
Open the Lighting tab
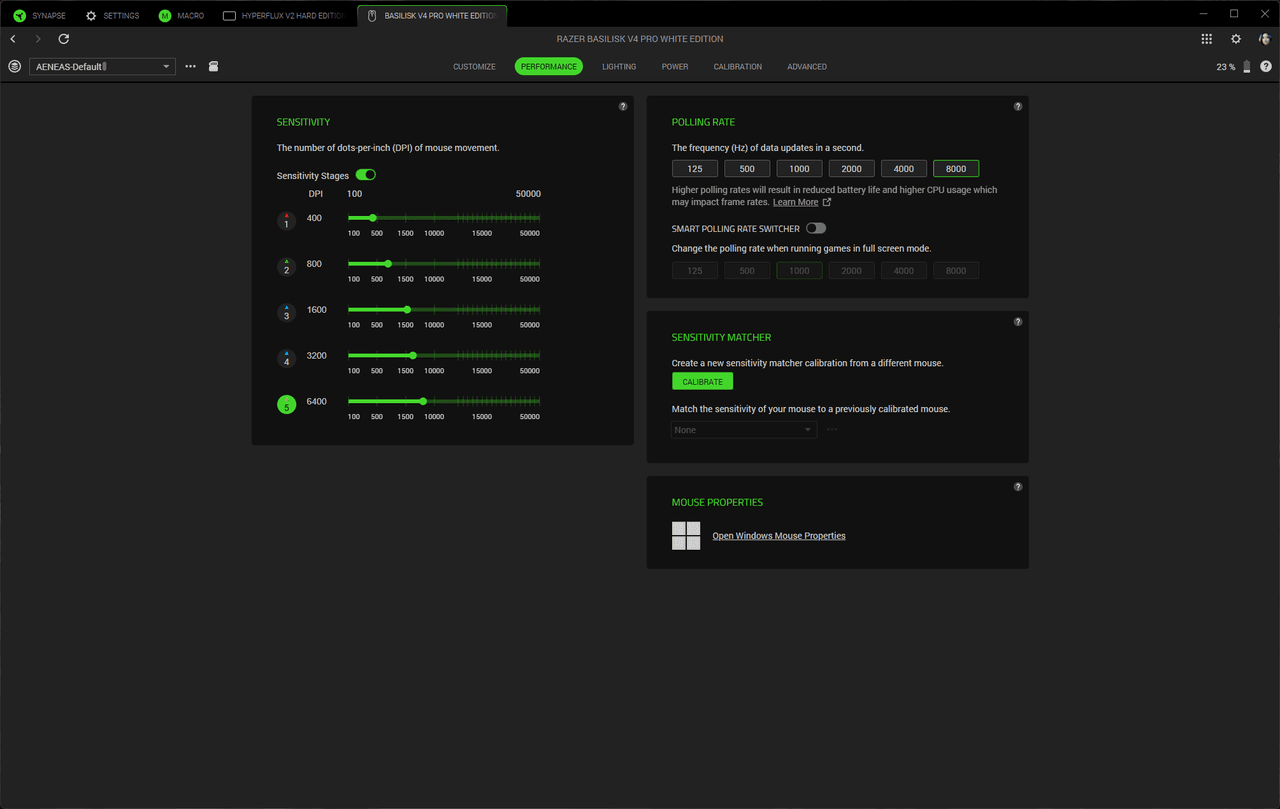coord(619,66)
